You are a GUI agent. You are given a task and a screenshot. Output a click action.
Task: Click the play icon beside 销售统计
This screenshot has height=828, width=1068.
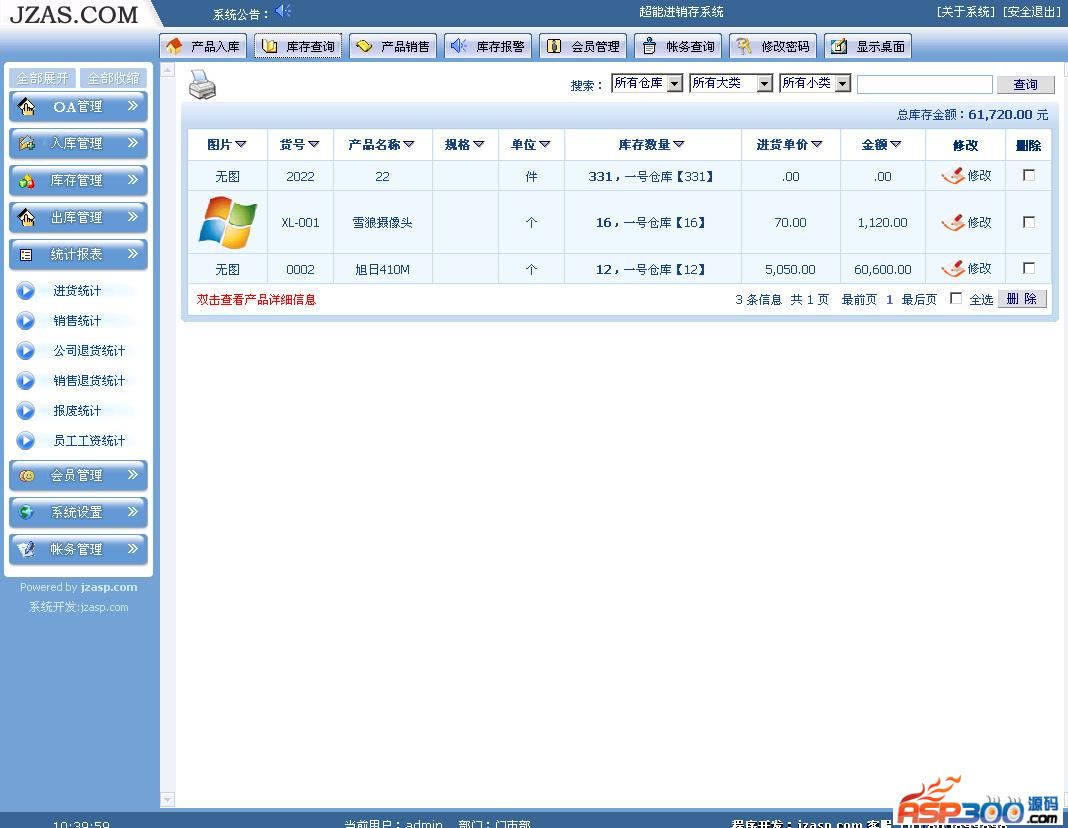point(25,321)
